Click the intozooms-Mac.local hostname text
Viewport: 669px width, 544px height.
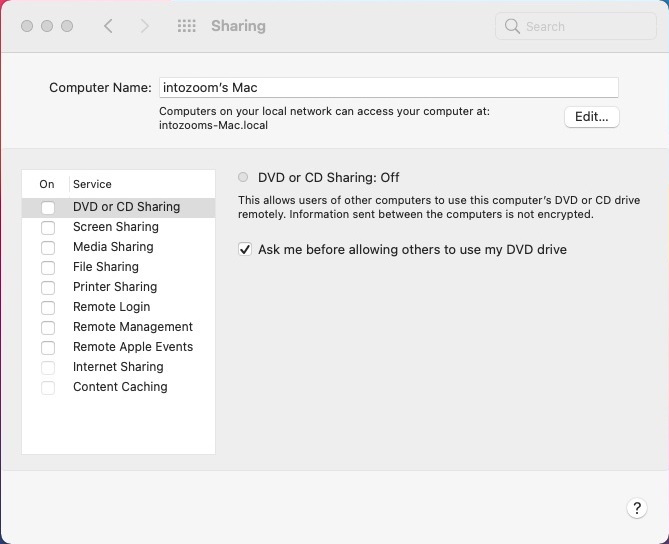pyautogui.click(x=213, y=125)
